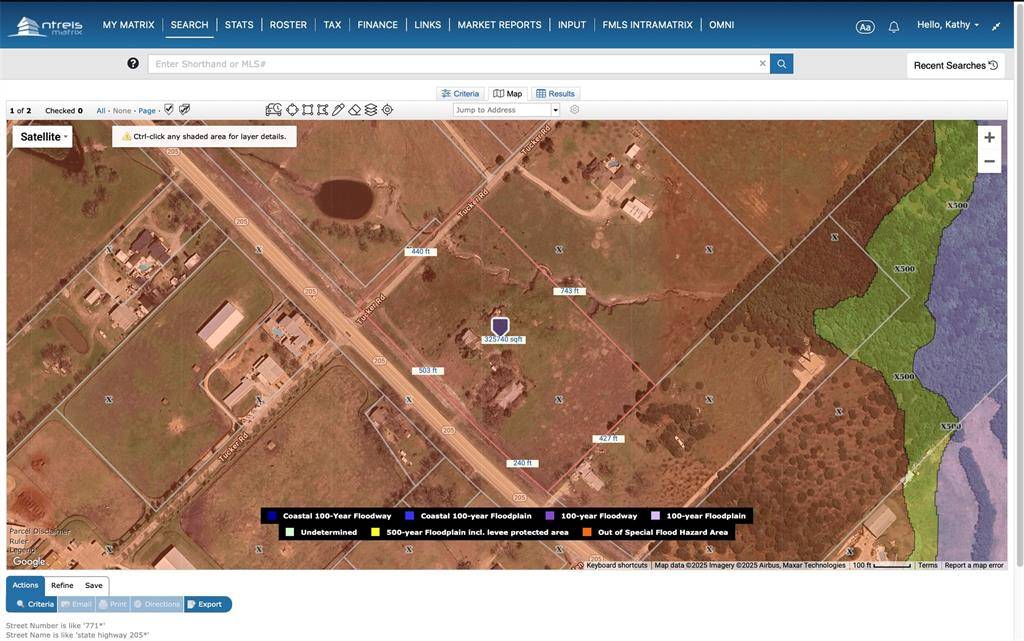Image resolution: width=1024 pixels, height=641 pixels.
Task: Switch to the Results tab
Action: (x=553, y=92)
